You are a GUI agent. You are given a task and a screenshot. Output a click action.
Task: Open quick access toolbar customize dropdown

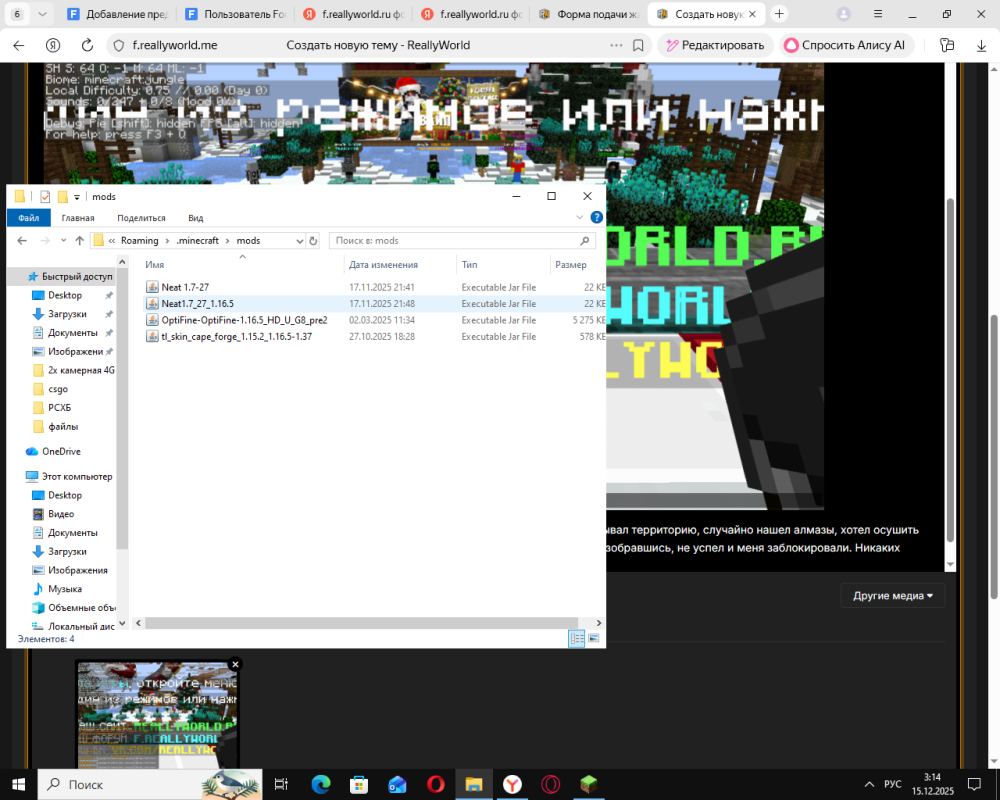[x=77, y=197]
